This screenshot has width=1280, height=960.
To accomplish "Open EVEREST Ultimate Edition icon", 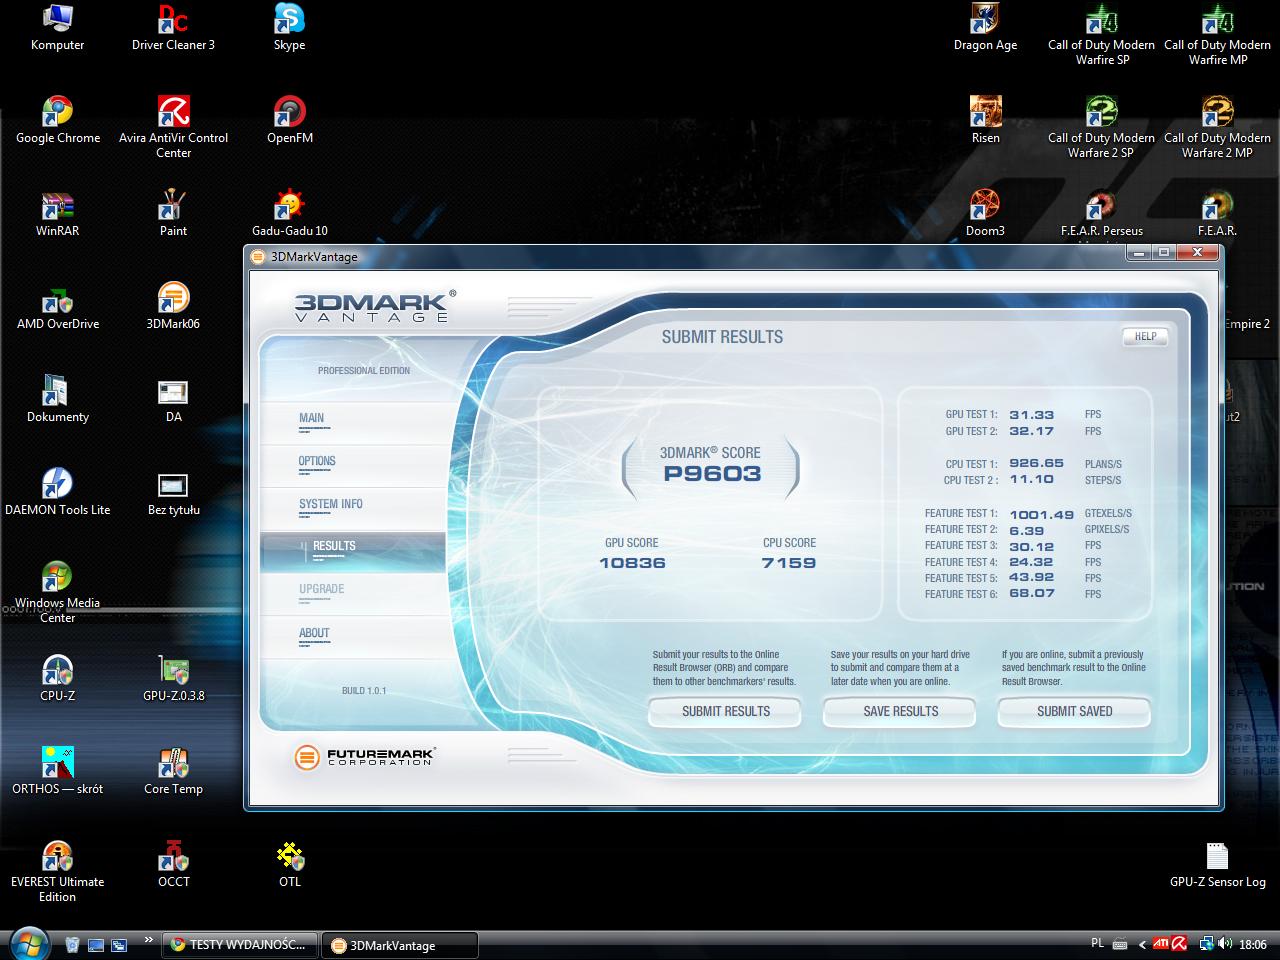I will [x=57, y=872].
